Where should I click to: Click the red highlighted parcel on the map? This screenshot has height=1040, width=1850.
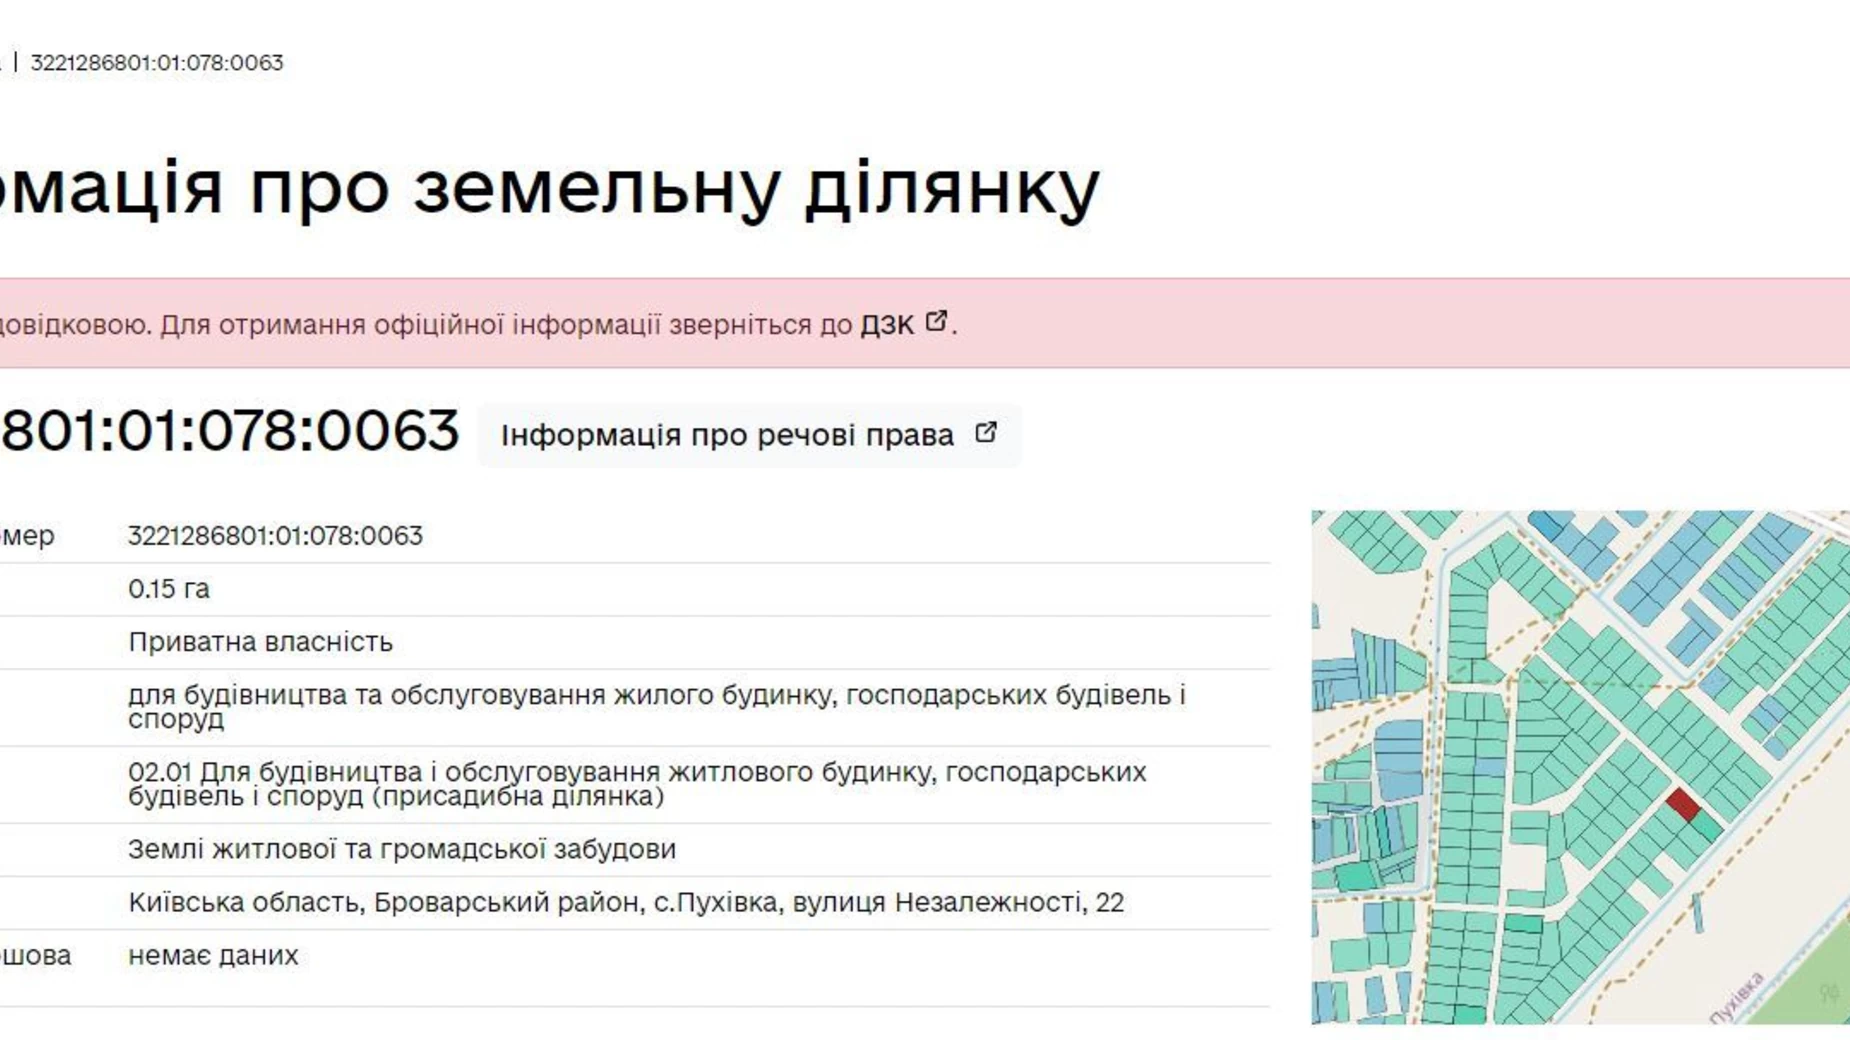[1682, 804]
